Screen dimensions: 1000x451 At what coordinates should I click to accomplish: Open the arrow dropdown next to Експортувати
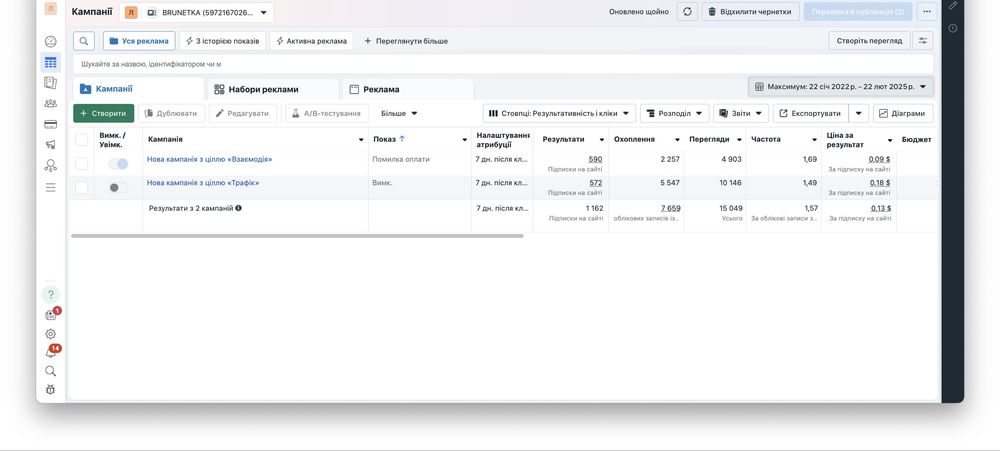tap(858, 114)
